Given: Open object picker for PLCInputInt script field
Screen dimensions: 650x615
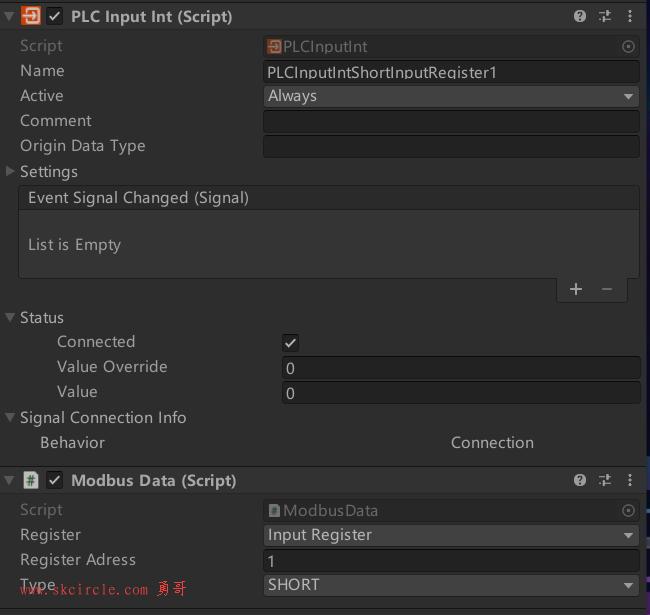Looking at the screenshot, I should 628,46.
